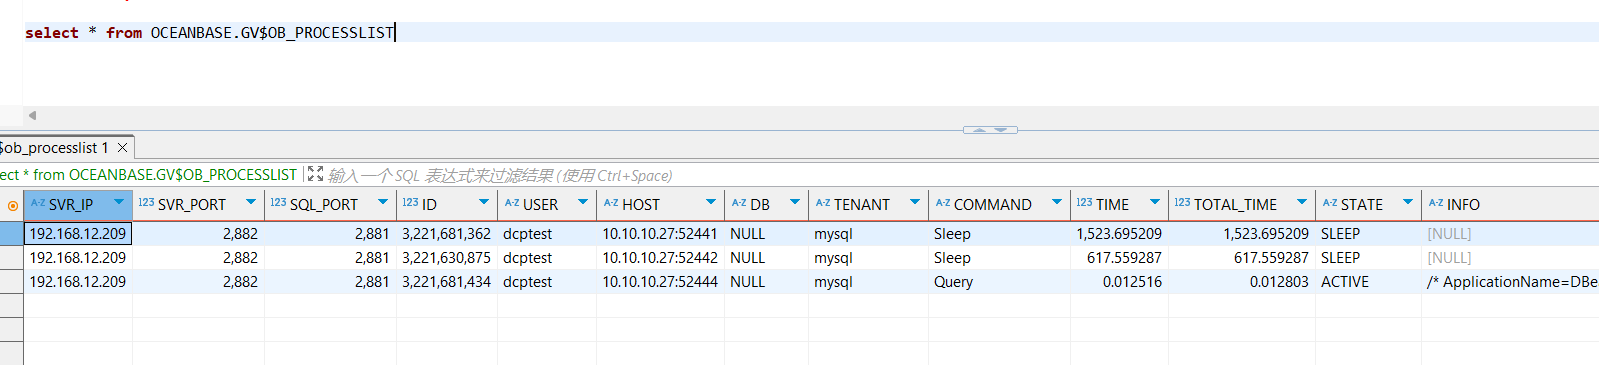This screenshot has height=365, width=1599.
Task: Click the orange record-mode icon in grid corner
Action: [12, 206]
